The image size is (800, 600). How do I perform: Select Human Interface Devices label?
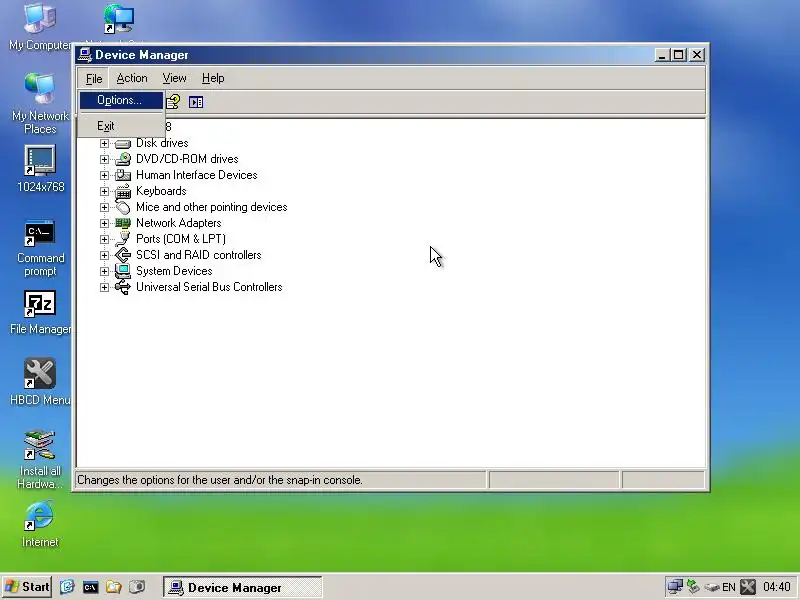[196, 175]
